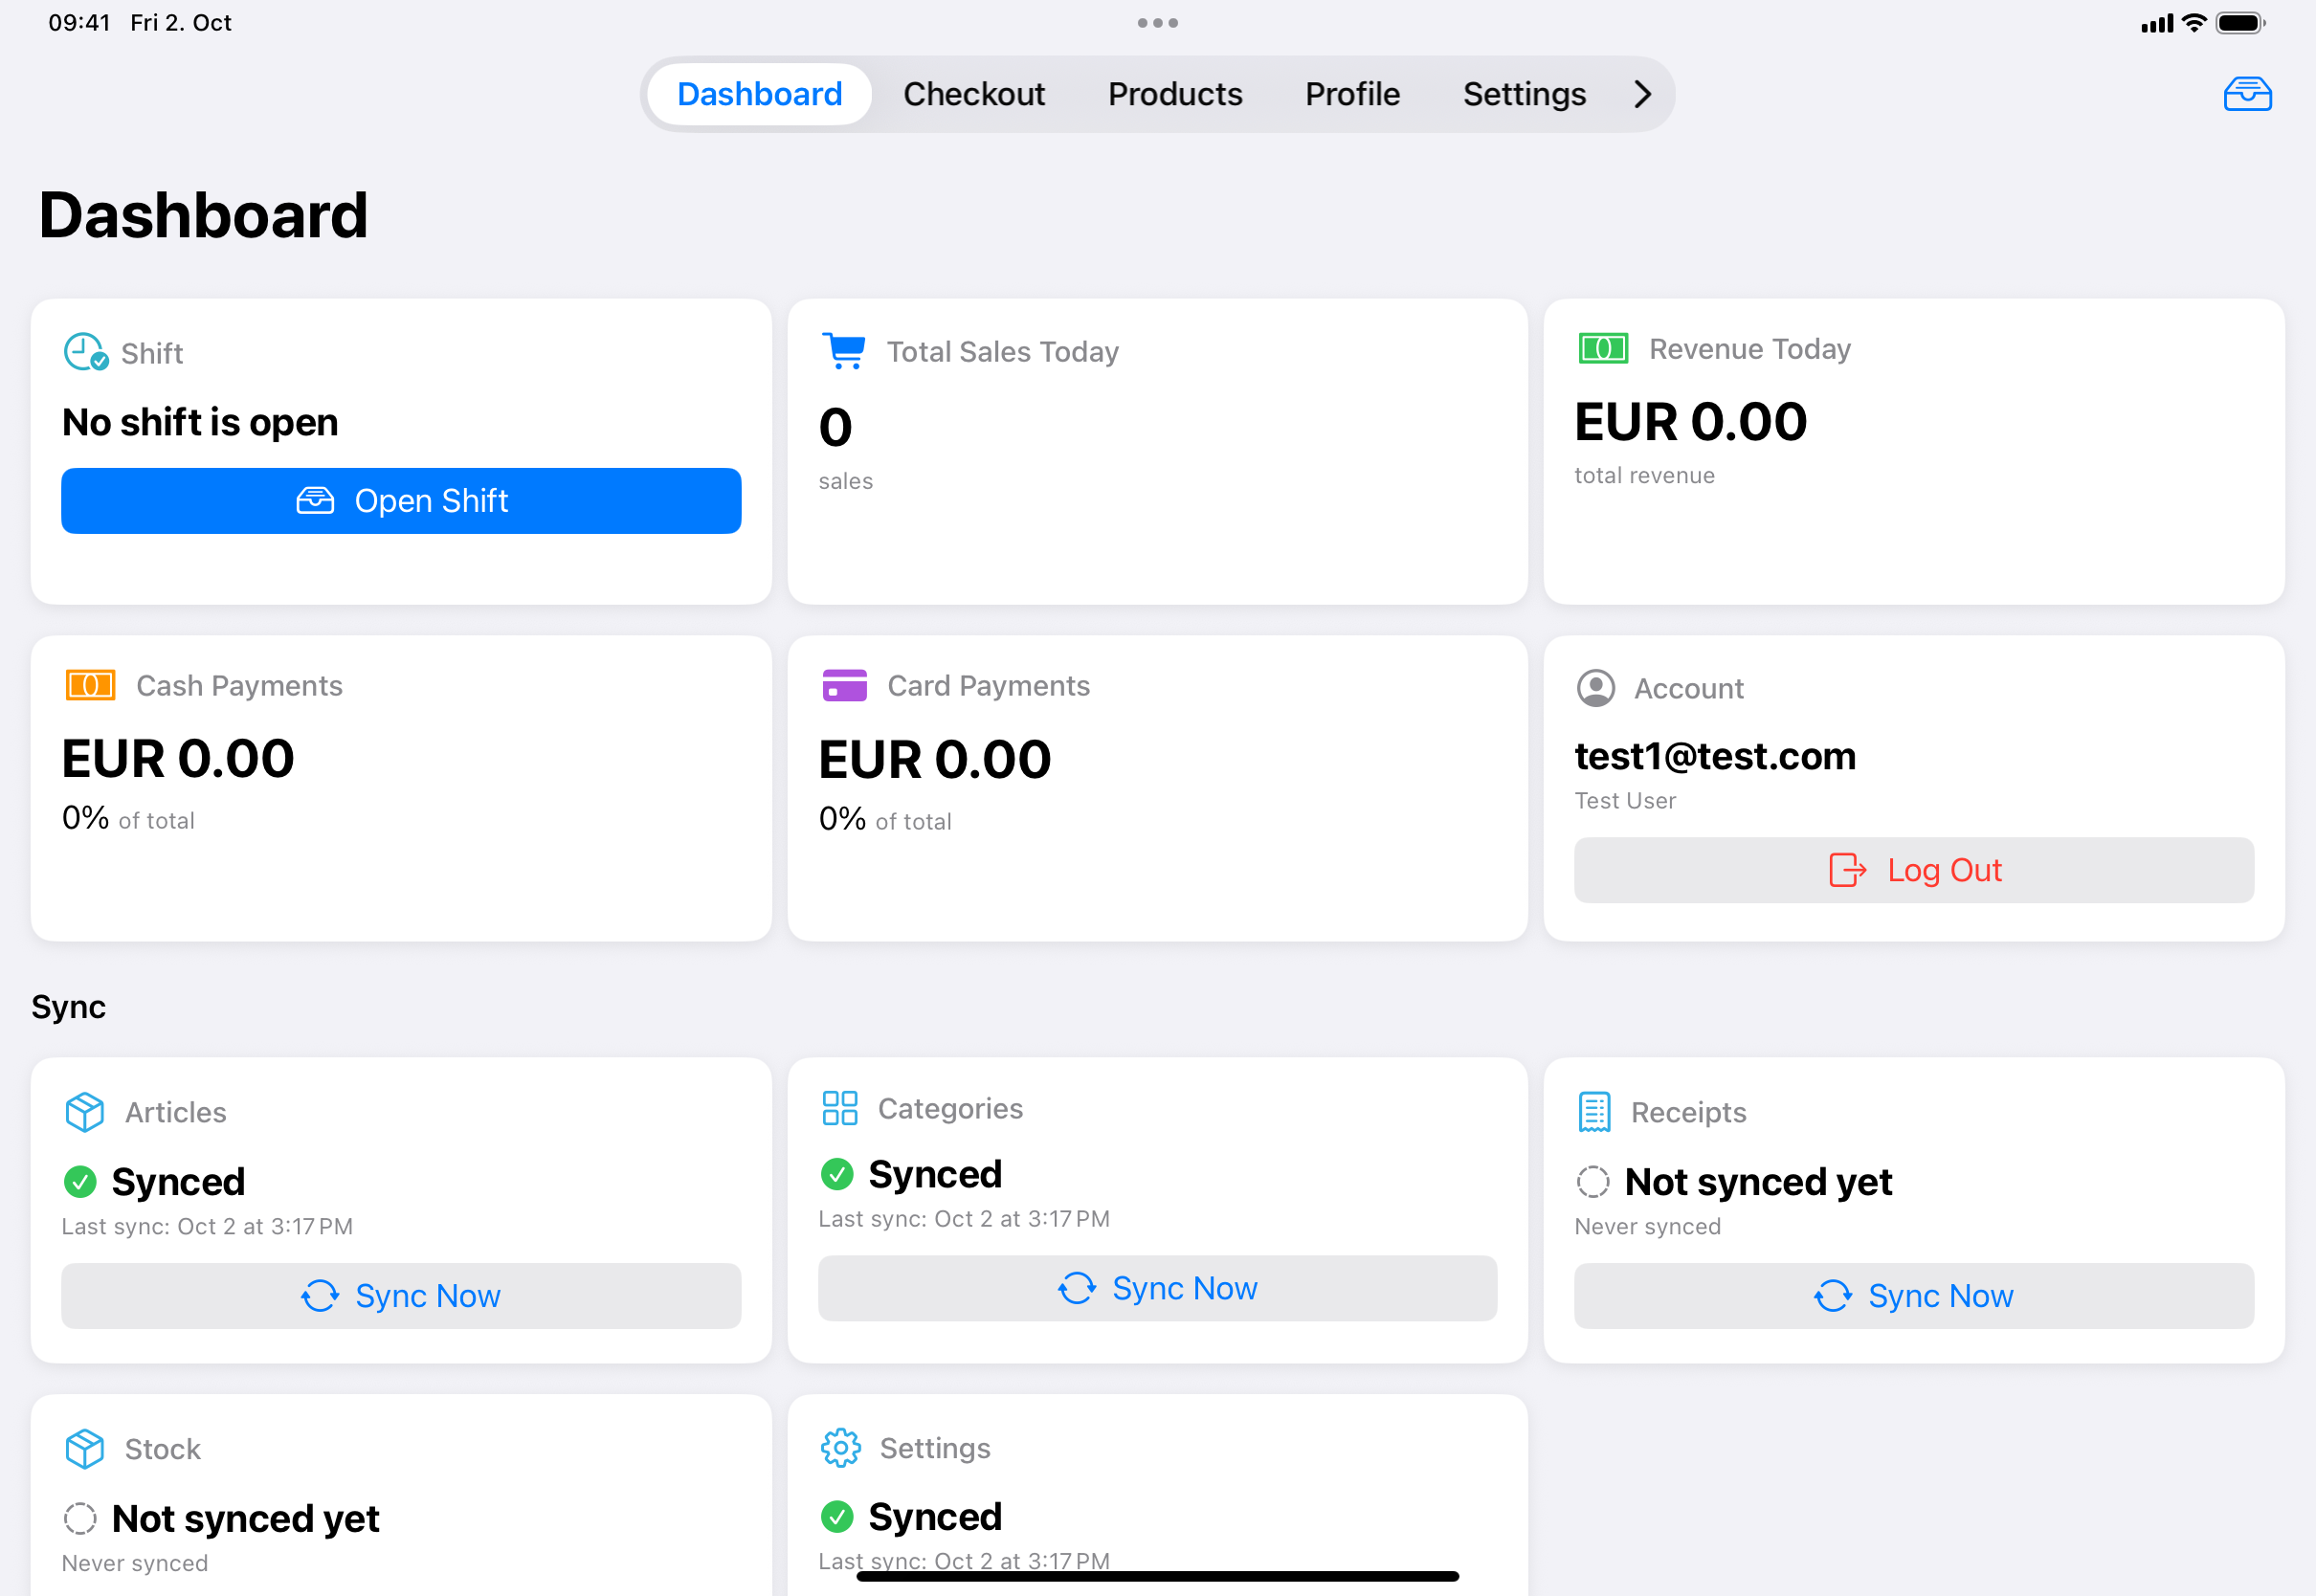The image size is (2316, 1596).
Task: Click the dashed circle in Receipts card
Action: coord(1592,1182)
